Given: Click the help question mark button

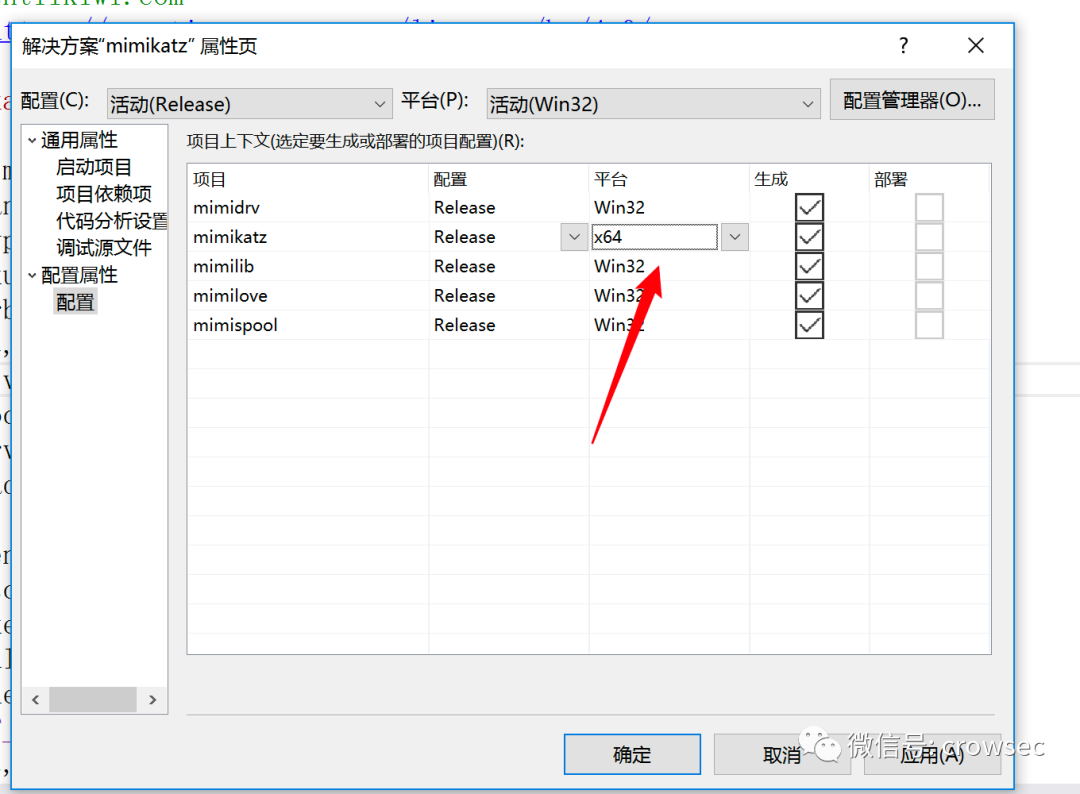Looking at the screenshot, I should pos(903,46).
